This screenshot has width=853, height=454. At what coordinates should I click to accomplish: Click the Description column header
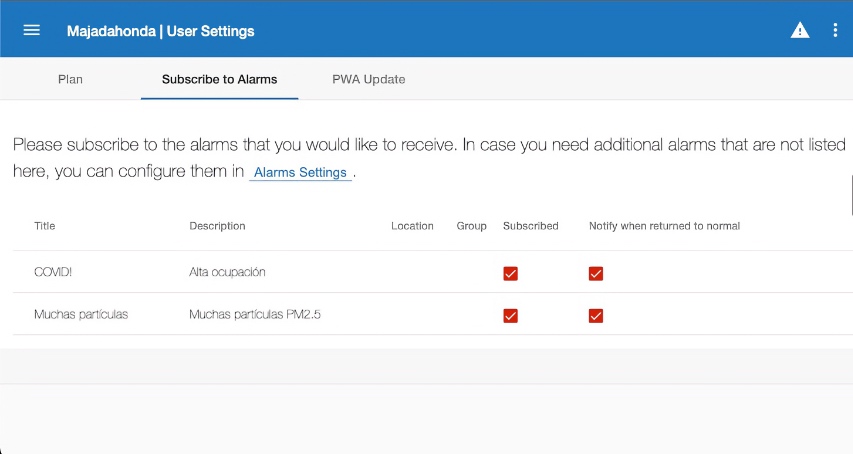click(x=217, y=226)
